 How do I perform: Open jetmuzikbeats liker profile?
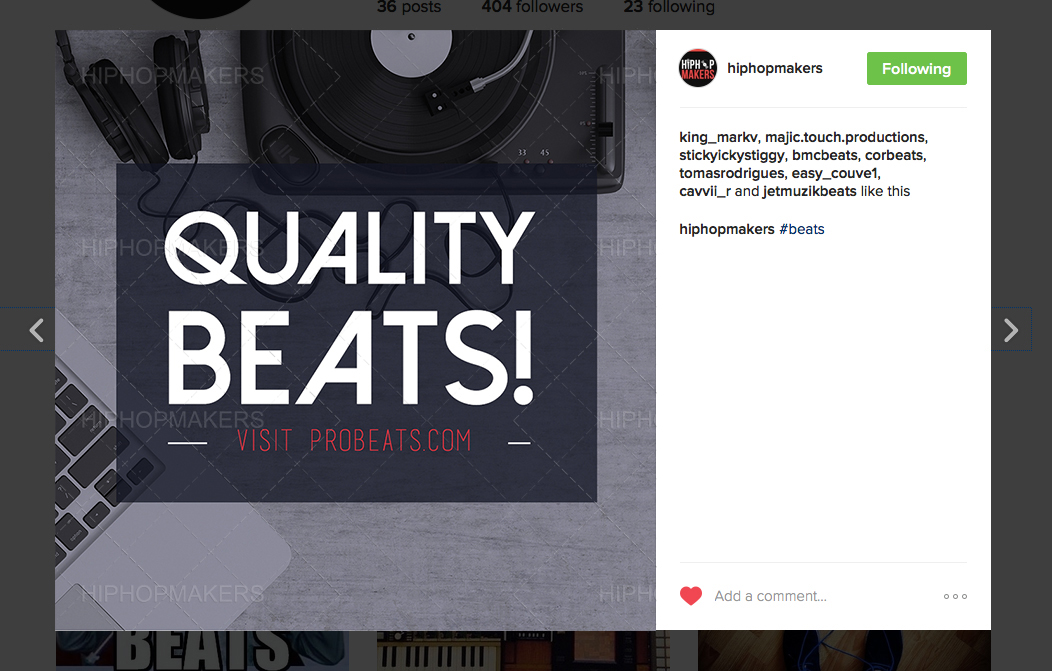click(809, 191)
